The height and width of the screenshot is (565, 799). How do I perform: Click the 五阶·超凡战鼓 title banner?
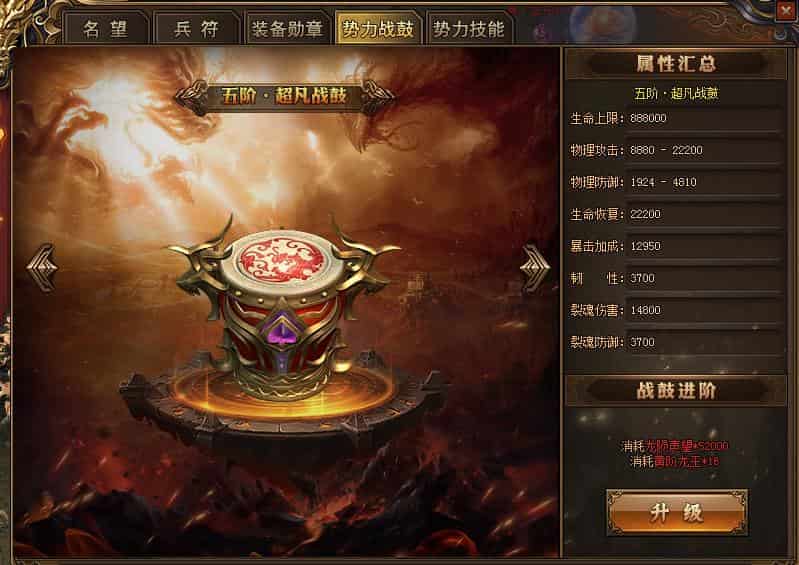tap(284, 96)
